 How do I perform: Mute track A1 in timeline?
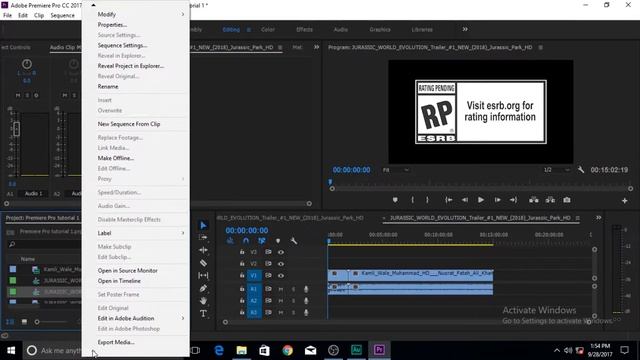(281, 289)
